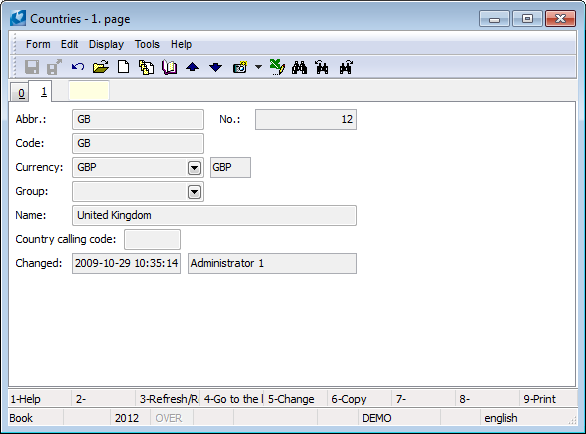Open the Currency dropdown arrow

[194, 168]
